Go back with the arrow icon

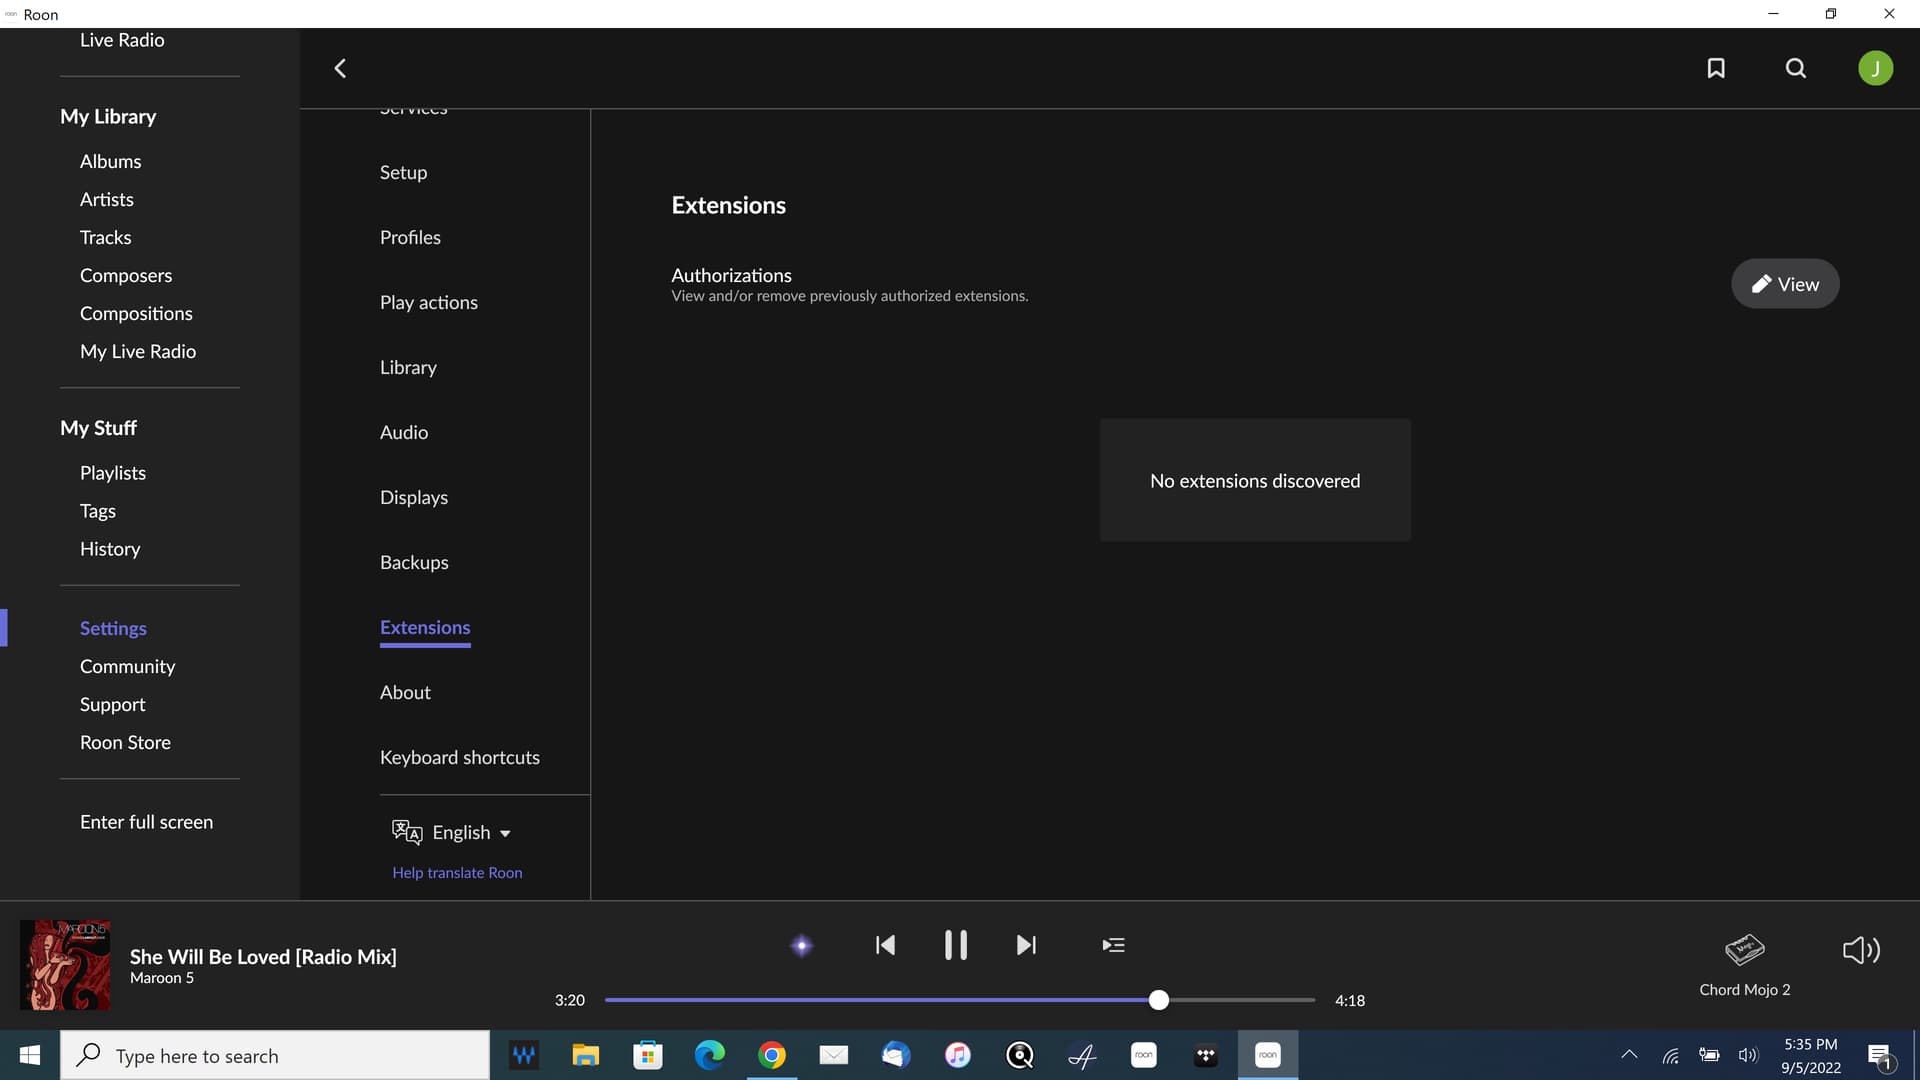(340, 68)
